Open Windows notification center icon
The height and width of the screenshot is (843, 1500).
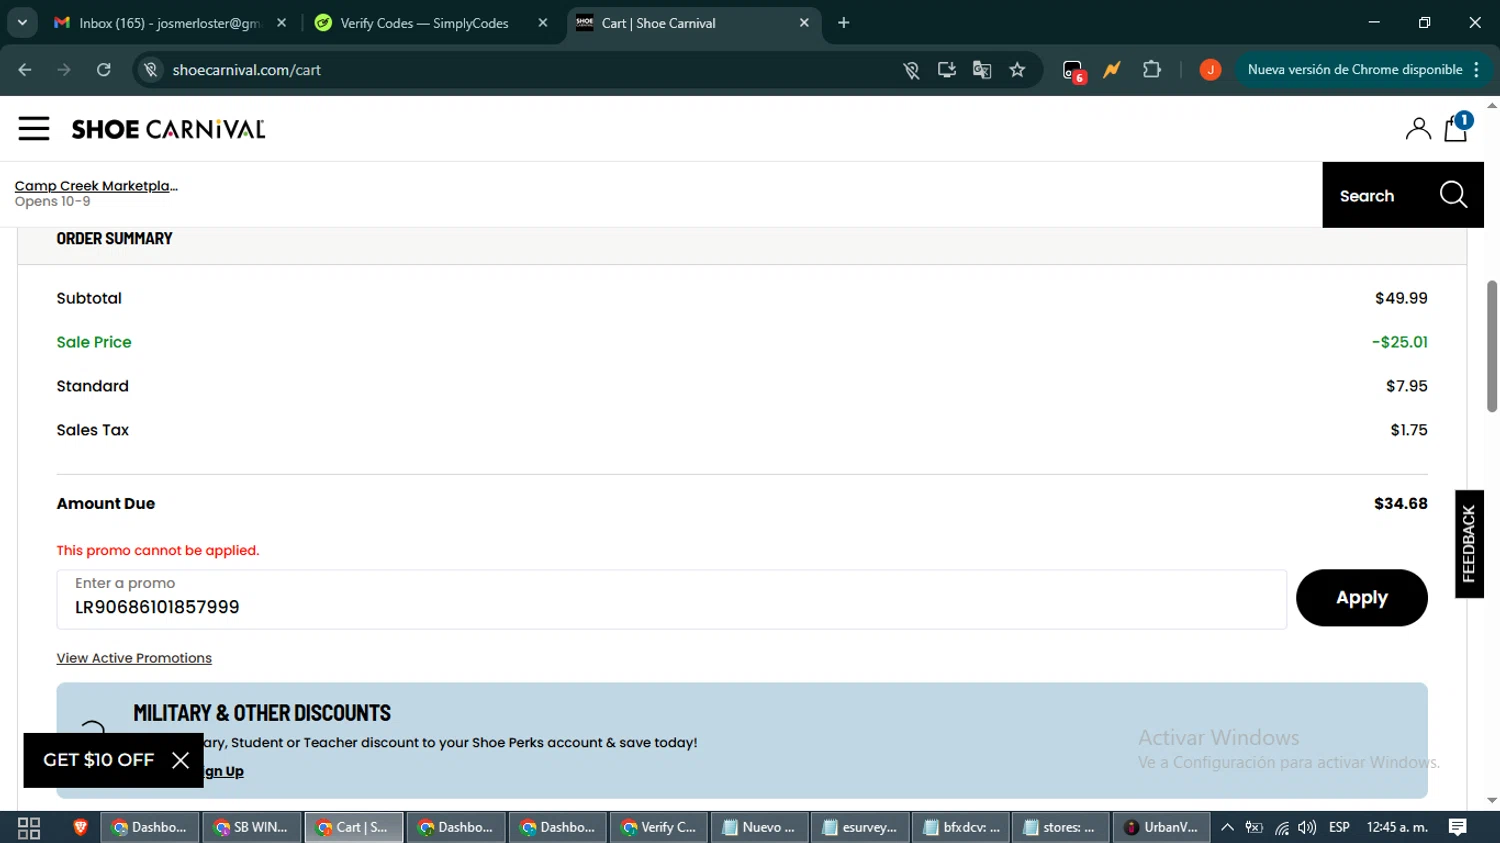click(1458, 827)
